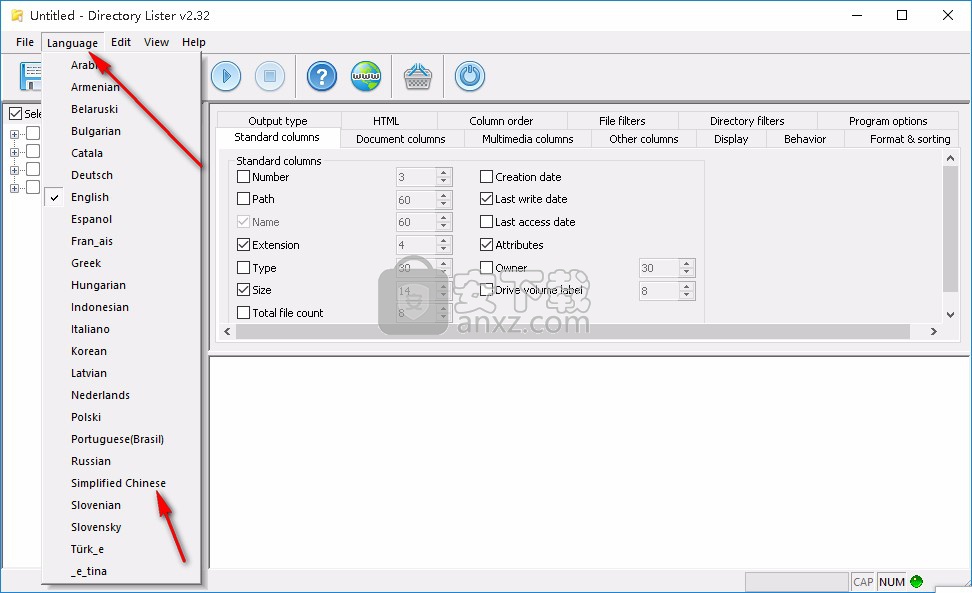972x593 pixels.
Task: Click the save floppy disk toolbar icon
Action: click(30, 76)
